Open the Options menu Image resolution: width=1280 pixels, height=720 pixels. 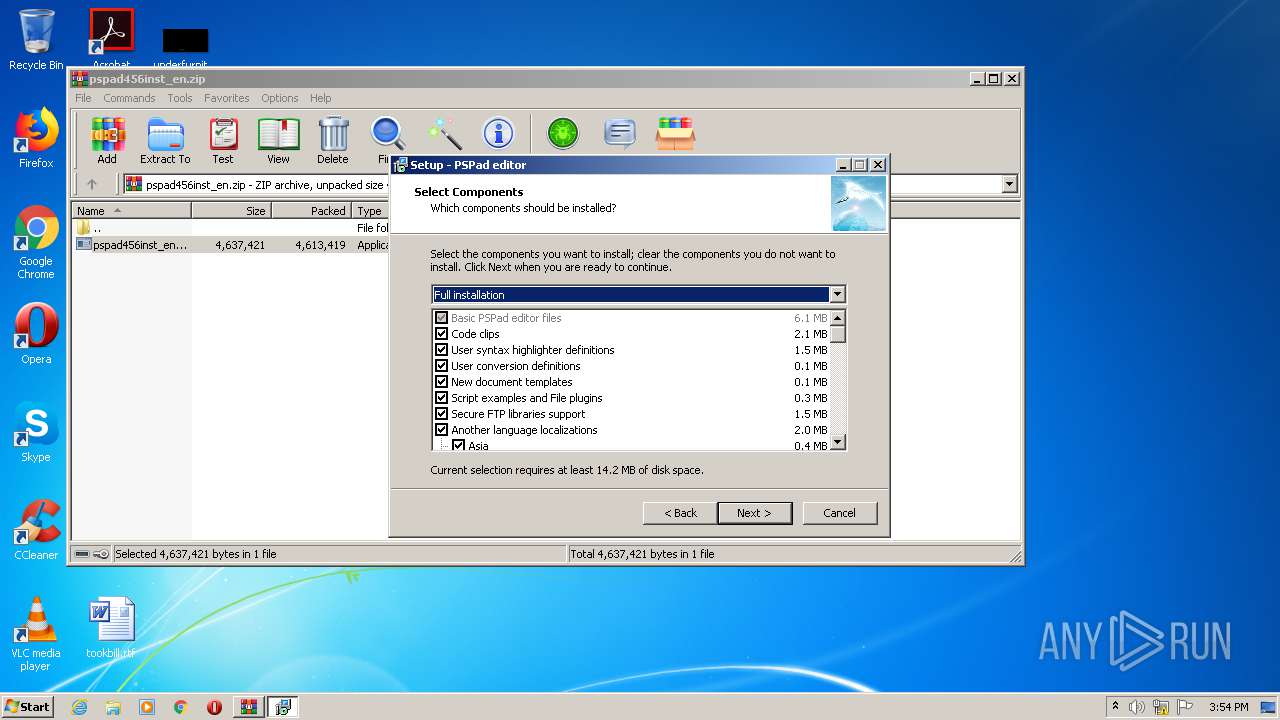pos(280,98)
